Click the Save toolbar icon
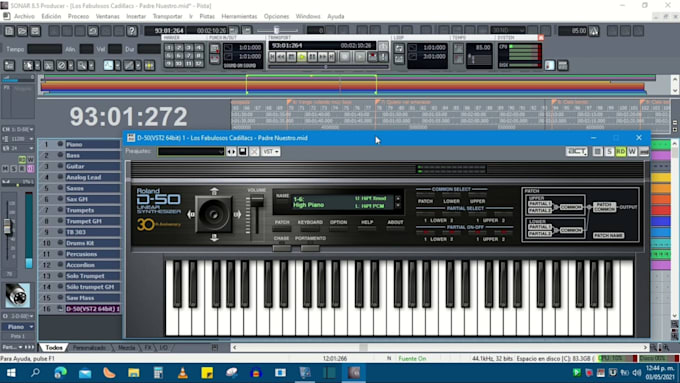The image size is (680, 383). pos(35,31)
